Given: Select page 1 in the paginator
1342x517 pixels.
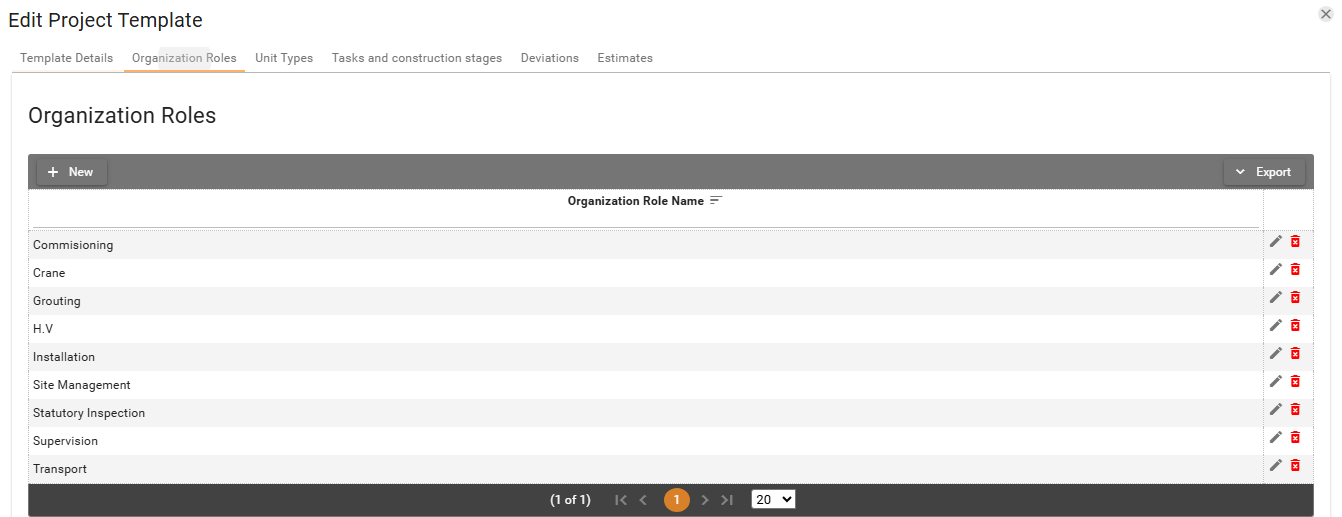Looking at the screenshot, I should click(x=677, y=500).
